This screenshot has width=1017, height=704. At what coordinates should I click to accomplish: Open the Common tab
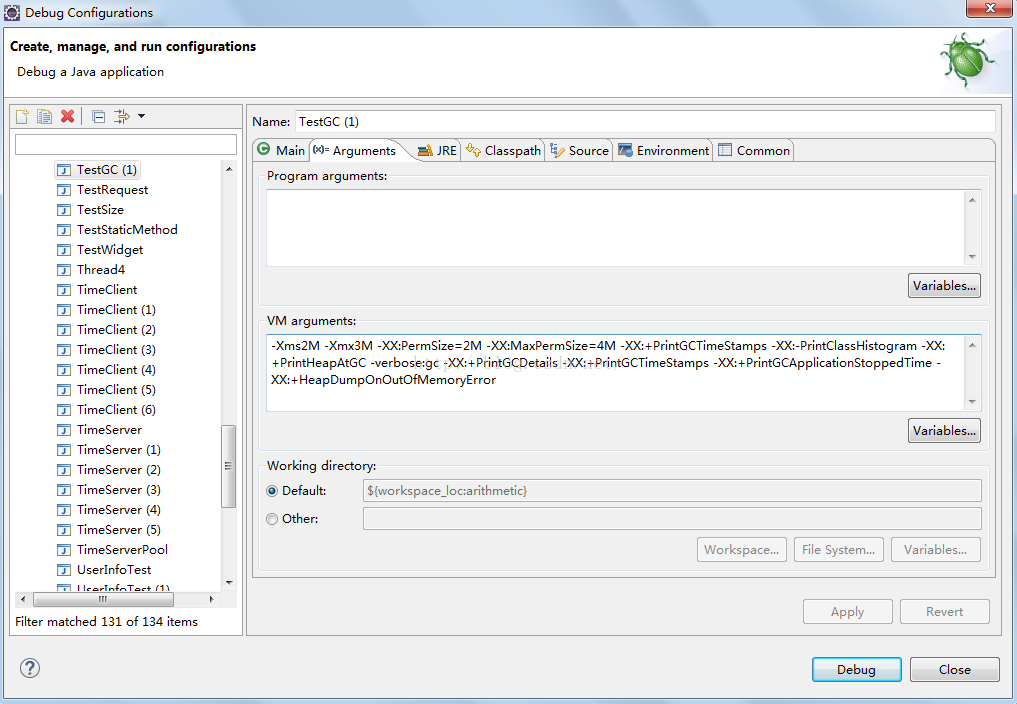[754, 151]
